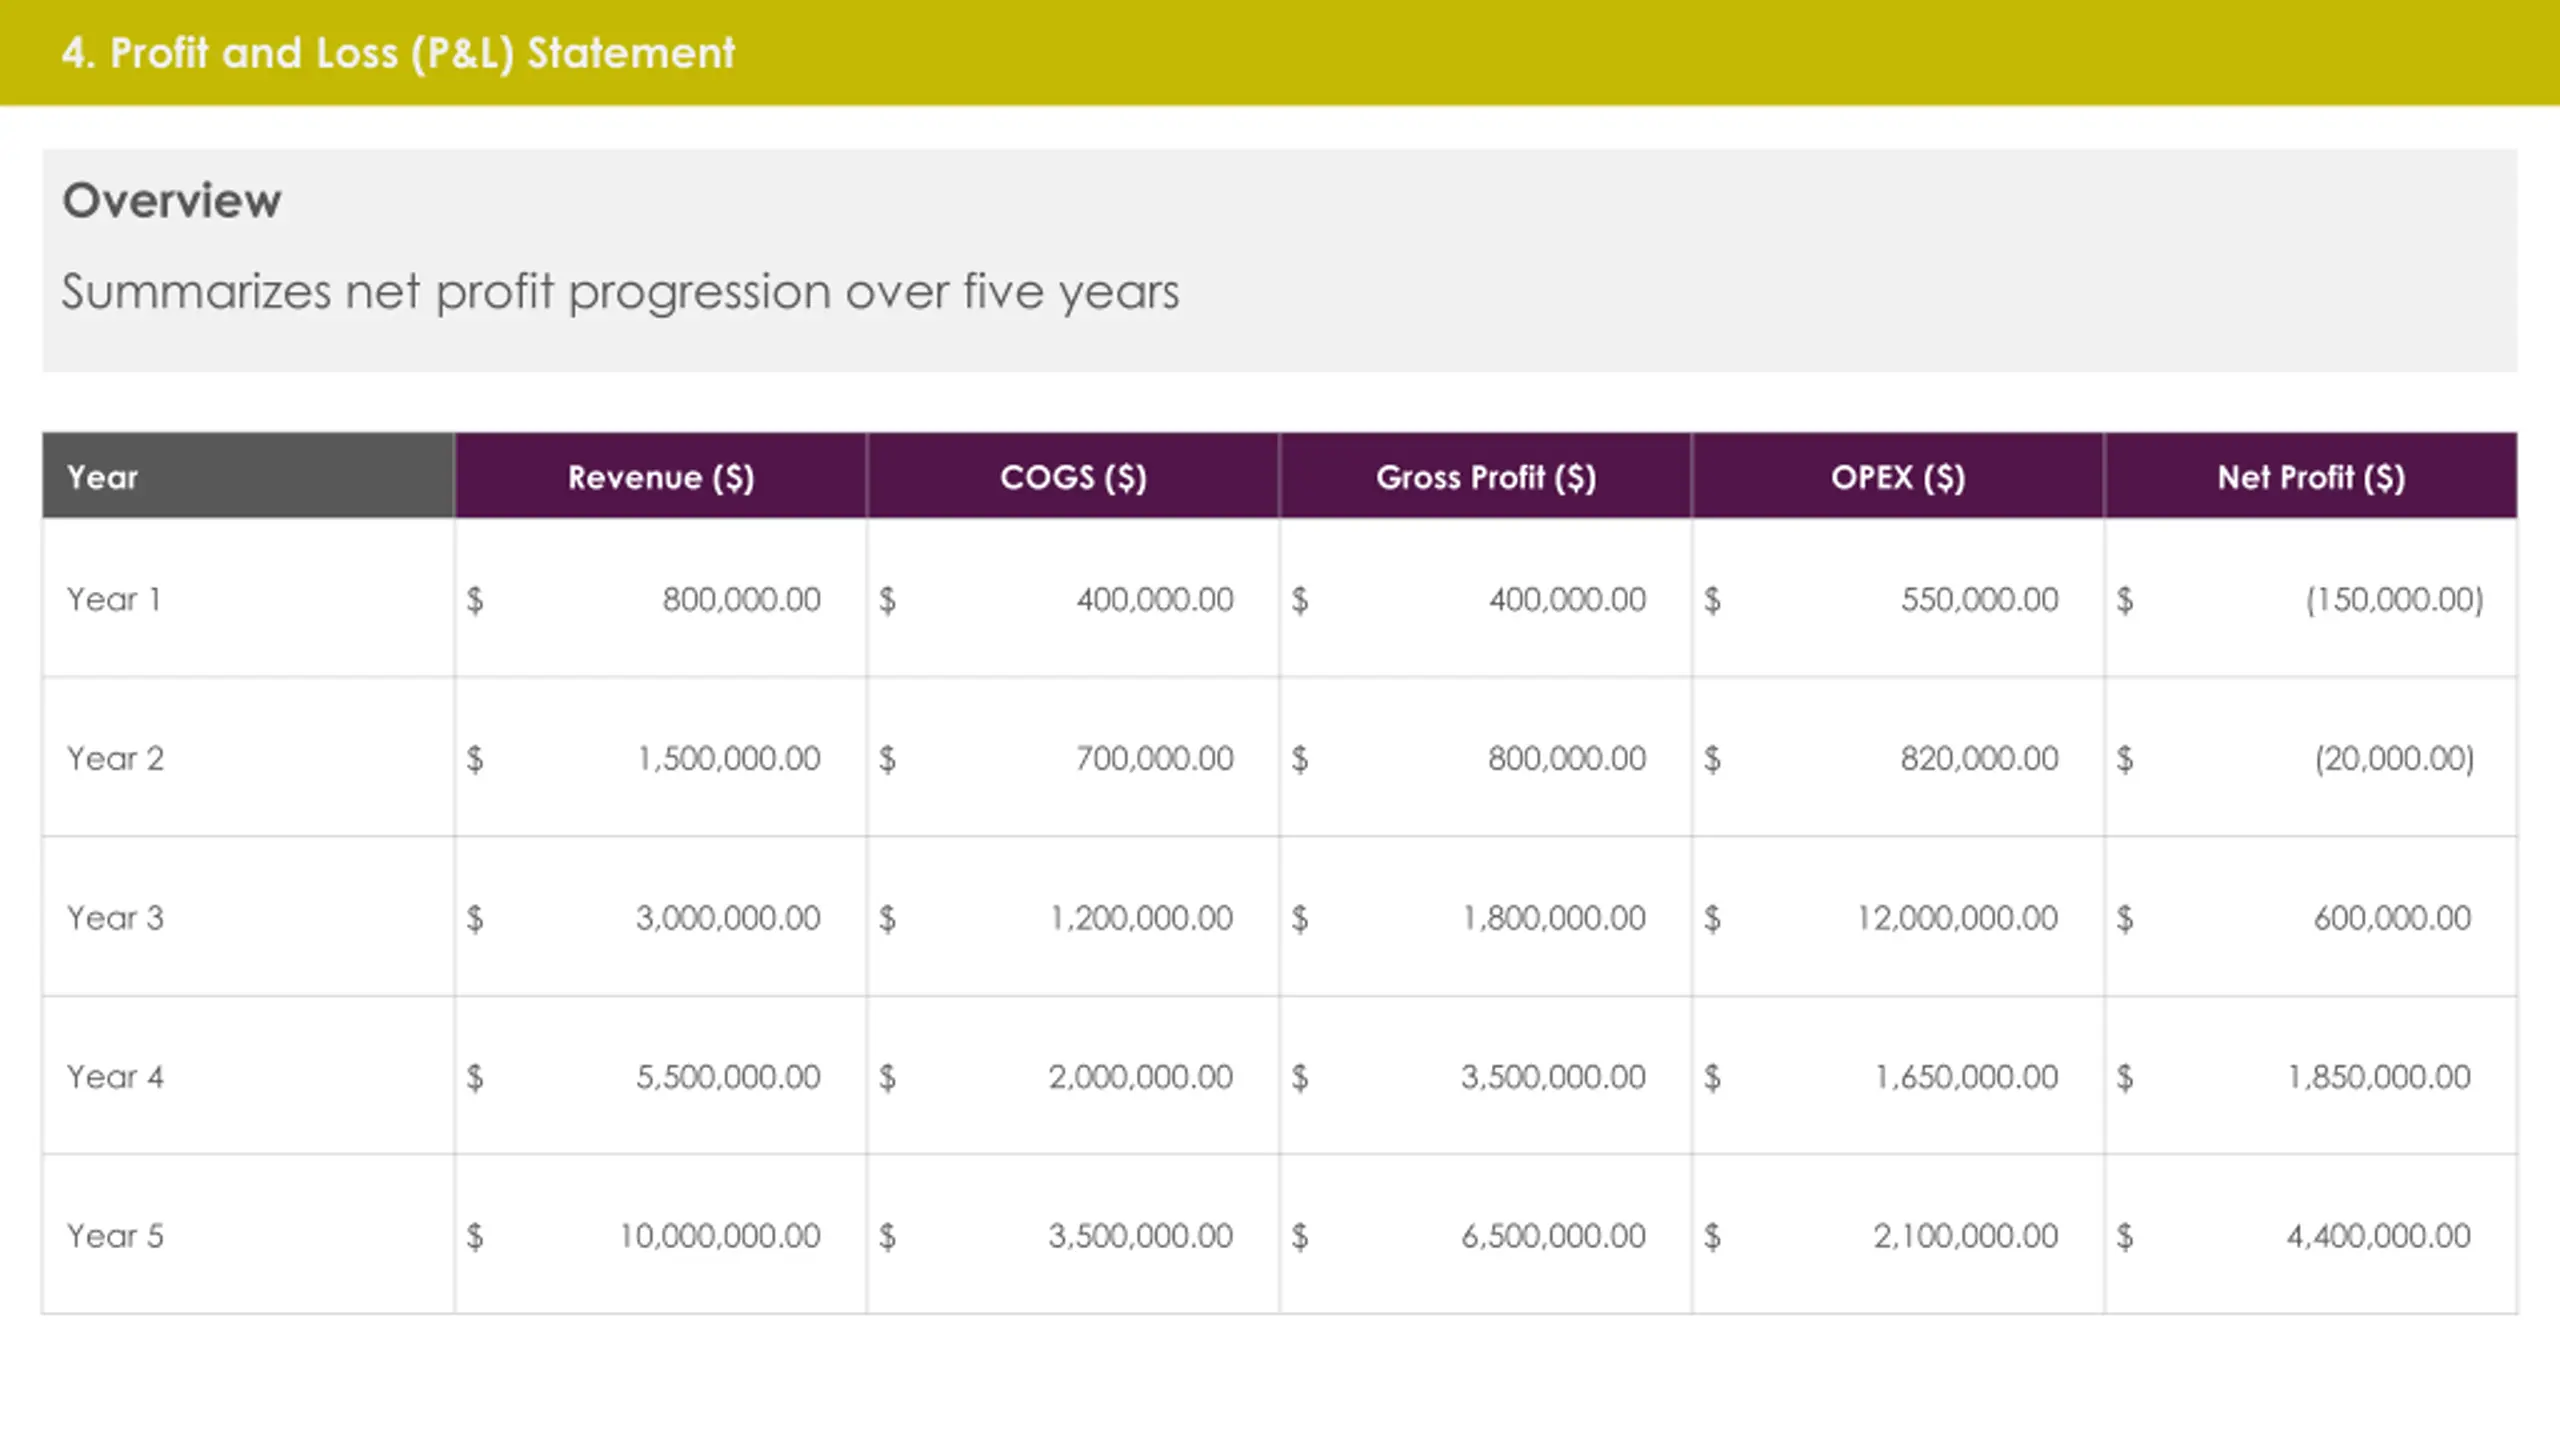Click the Year 5 COGS value 3,500,000.00
This screenshot has height=1440, width=2560.
(1140, 1235)
